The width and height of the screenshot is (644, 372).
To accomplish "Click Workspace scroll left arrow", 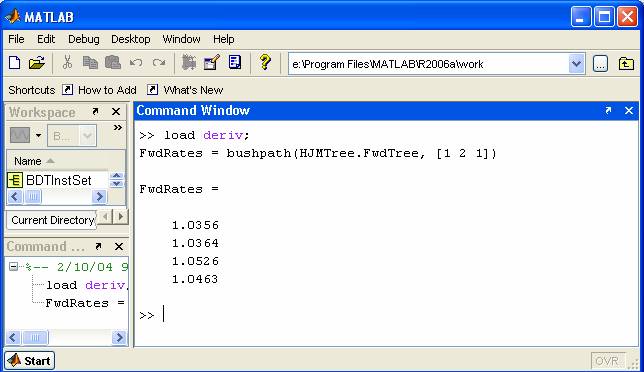I will click(15, 197).
